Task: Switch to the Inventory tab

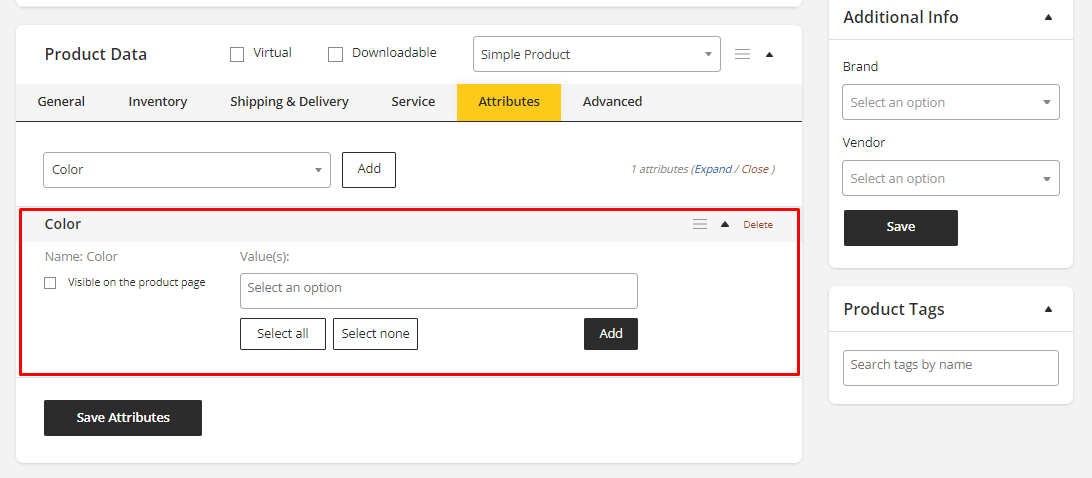Action: click(157, 102)
